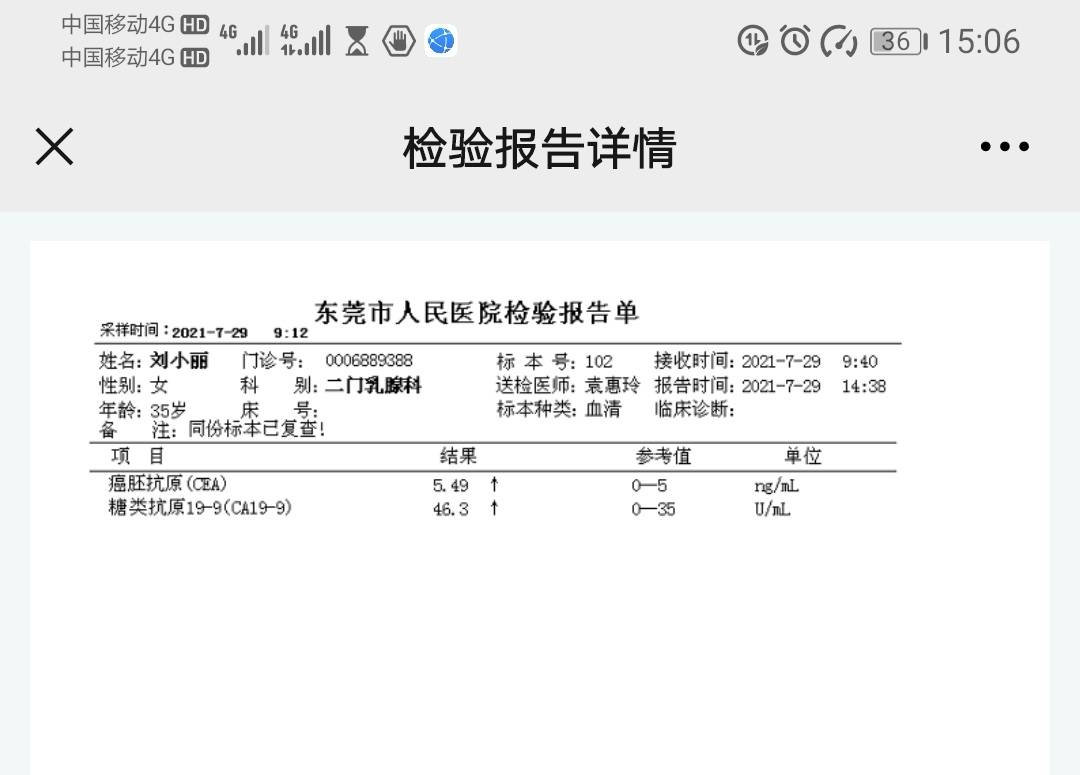
Task: Tap the 36 percent battery indicator
Action: [x=897, y=41]
